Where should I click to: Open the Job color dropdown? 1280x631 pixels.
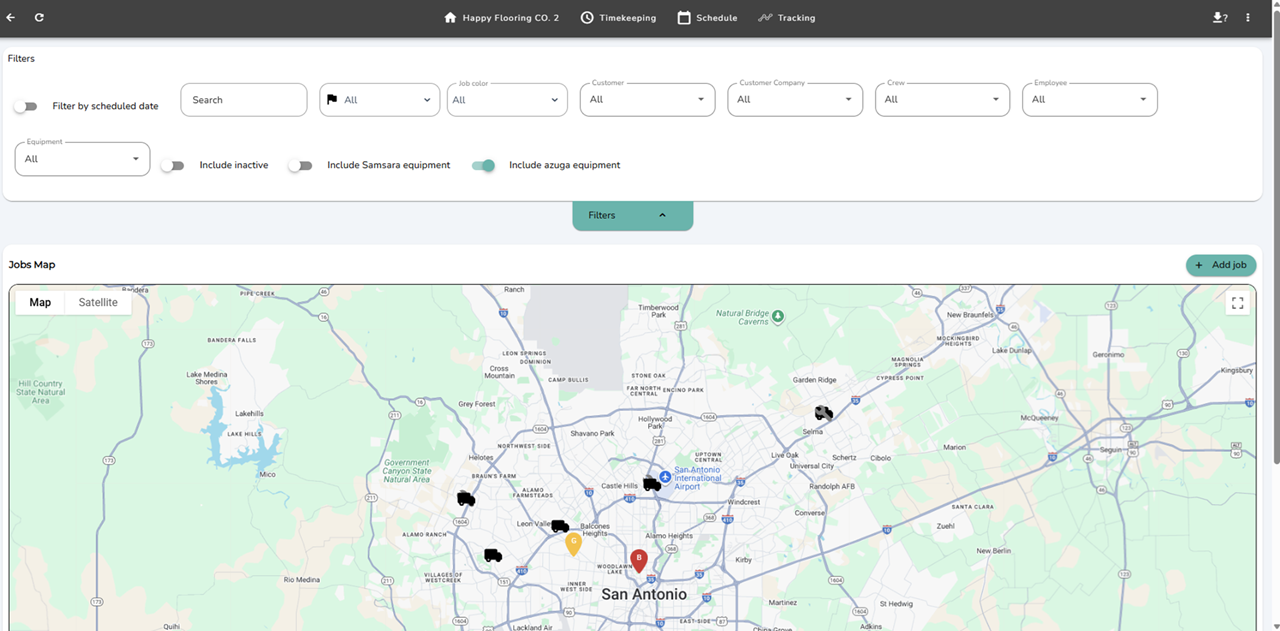click(507, 100)
